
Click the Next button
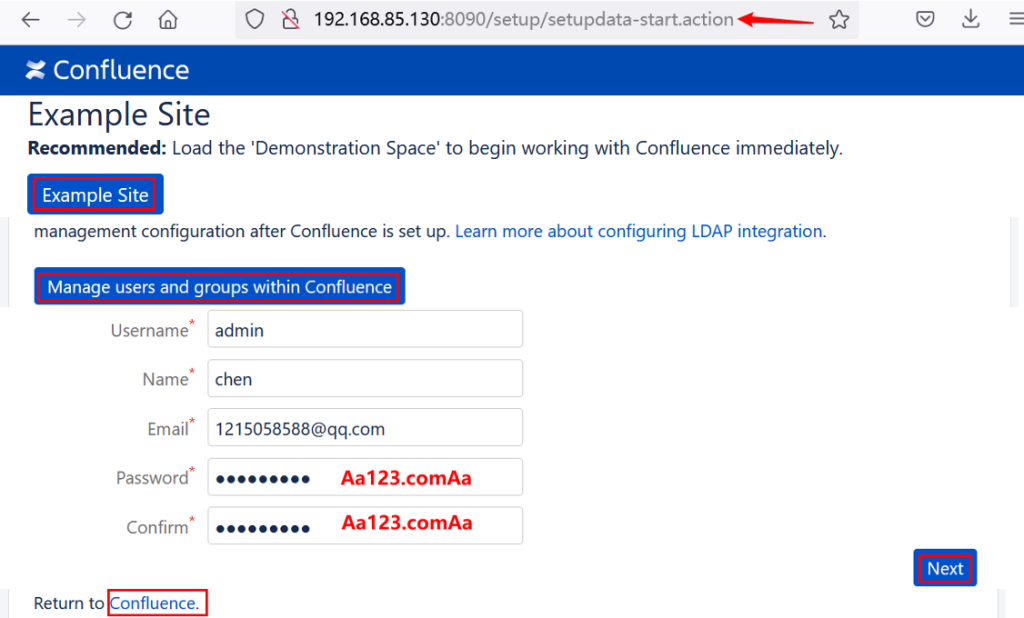(x=945, y=568)
